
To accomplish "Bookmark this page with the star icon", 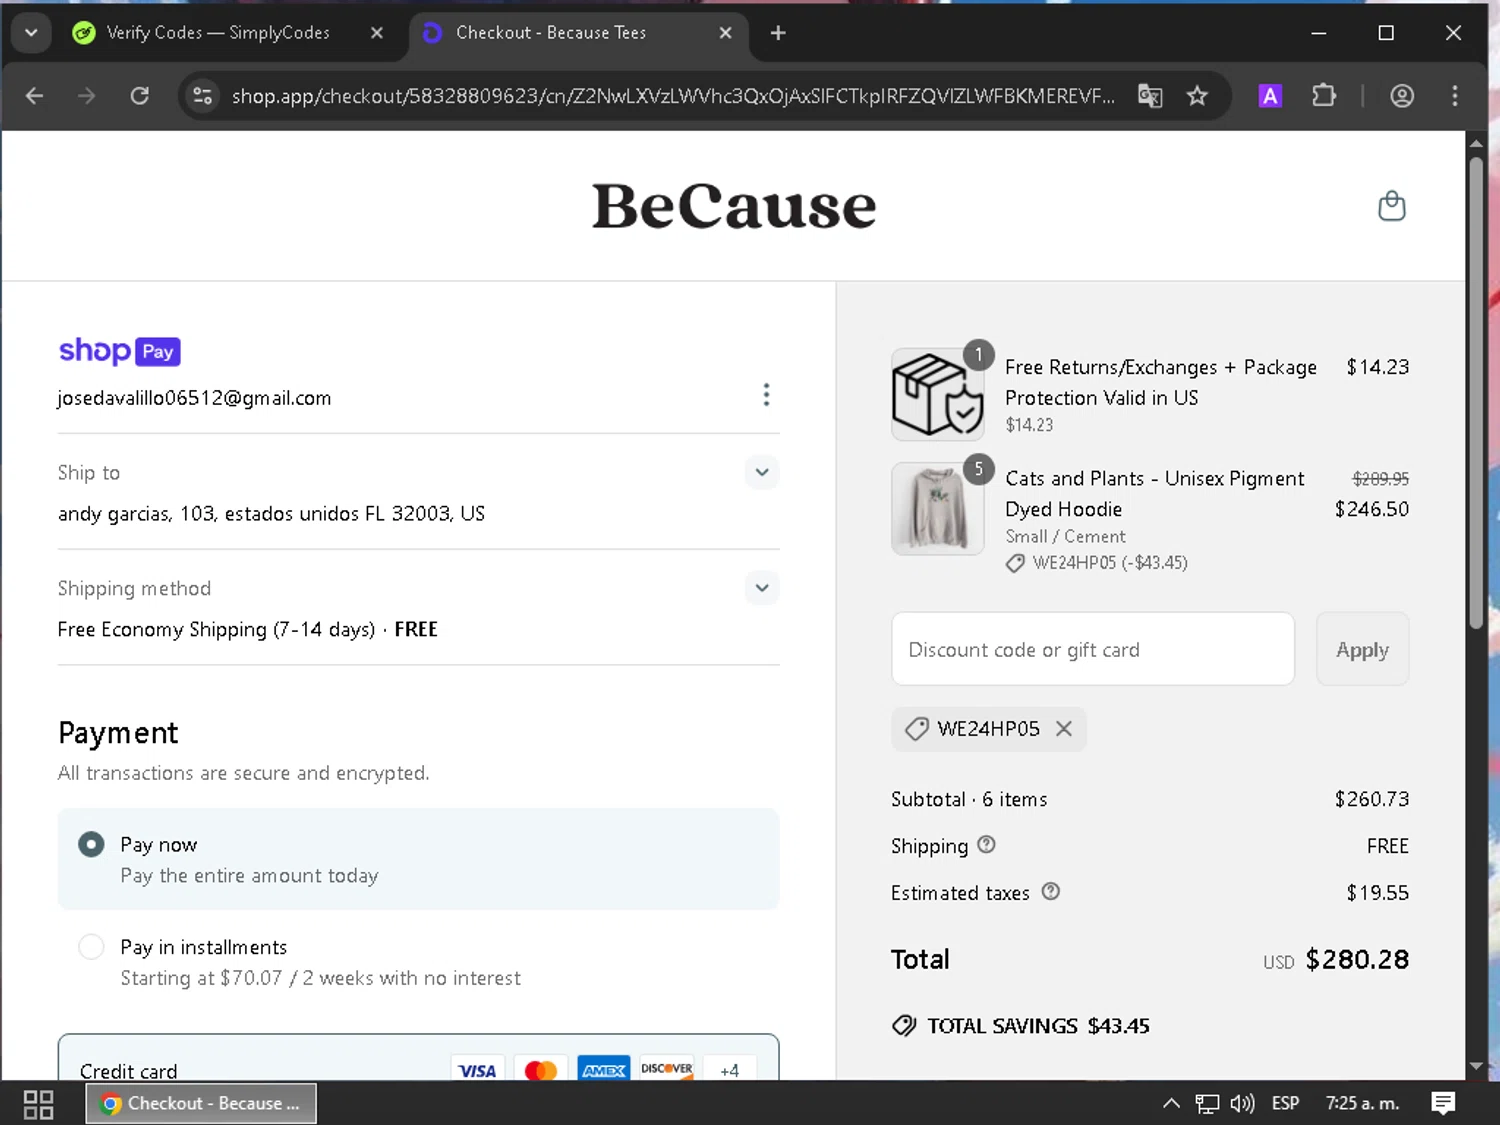I will click(1197, 96).
